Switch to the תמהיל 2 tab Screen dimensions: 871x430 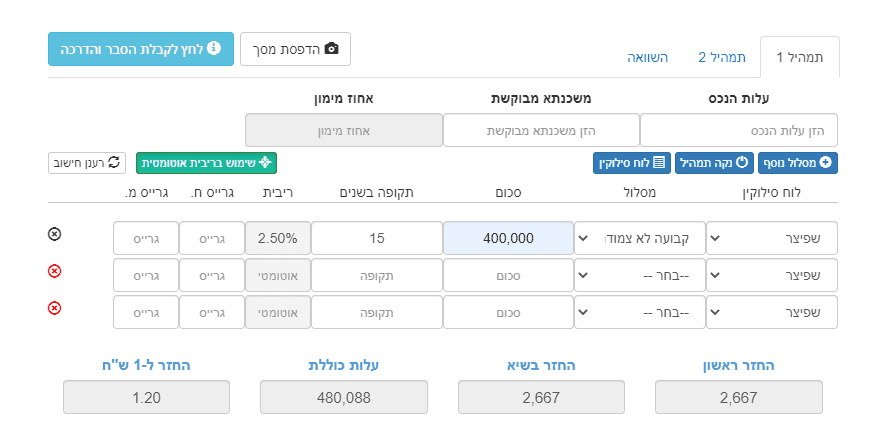(x=722, y=57)
